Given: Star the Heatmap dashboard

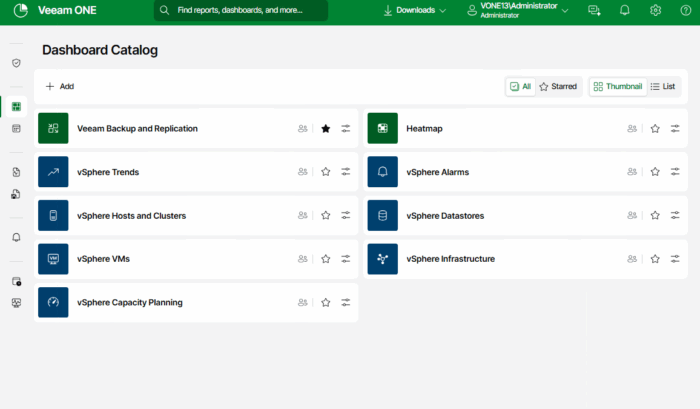Looking at the screenshot, I should 655,128.
